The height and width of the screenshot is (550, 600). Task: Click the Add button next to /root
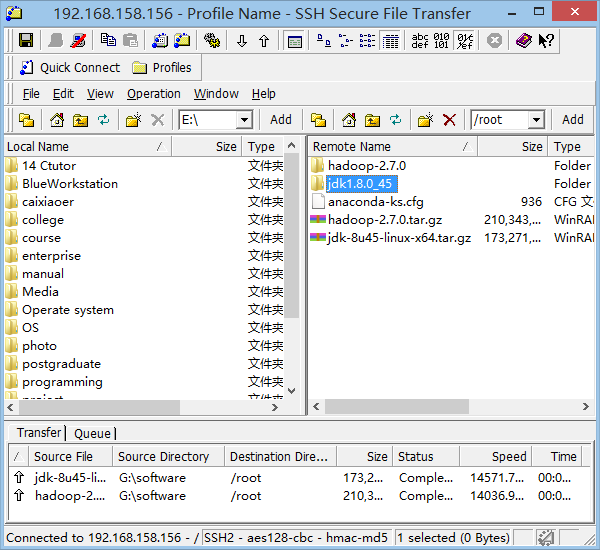(x=573, y=120)
